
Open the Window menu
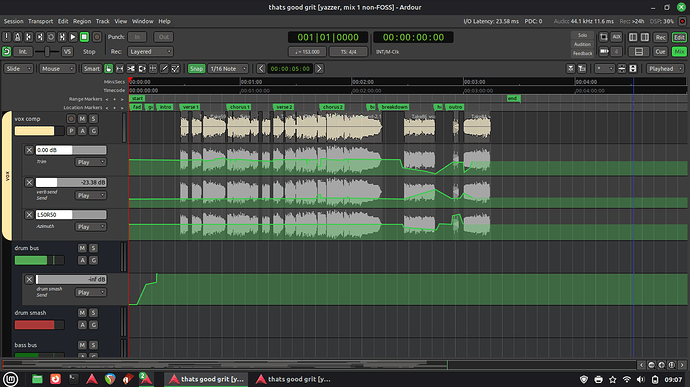tap(143, 21)
